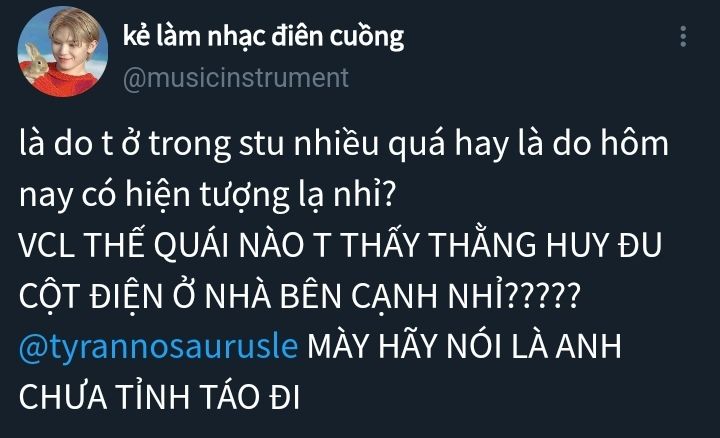The image size is (720, 438).
Task: Click the question marks after 'NHỈ'
Action: point(543,297)
